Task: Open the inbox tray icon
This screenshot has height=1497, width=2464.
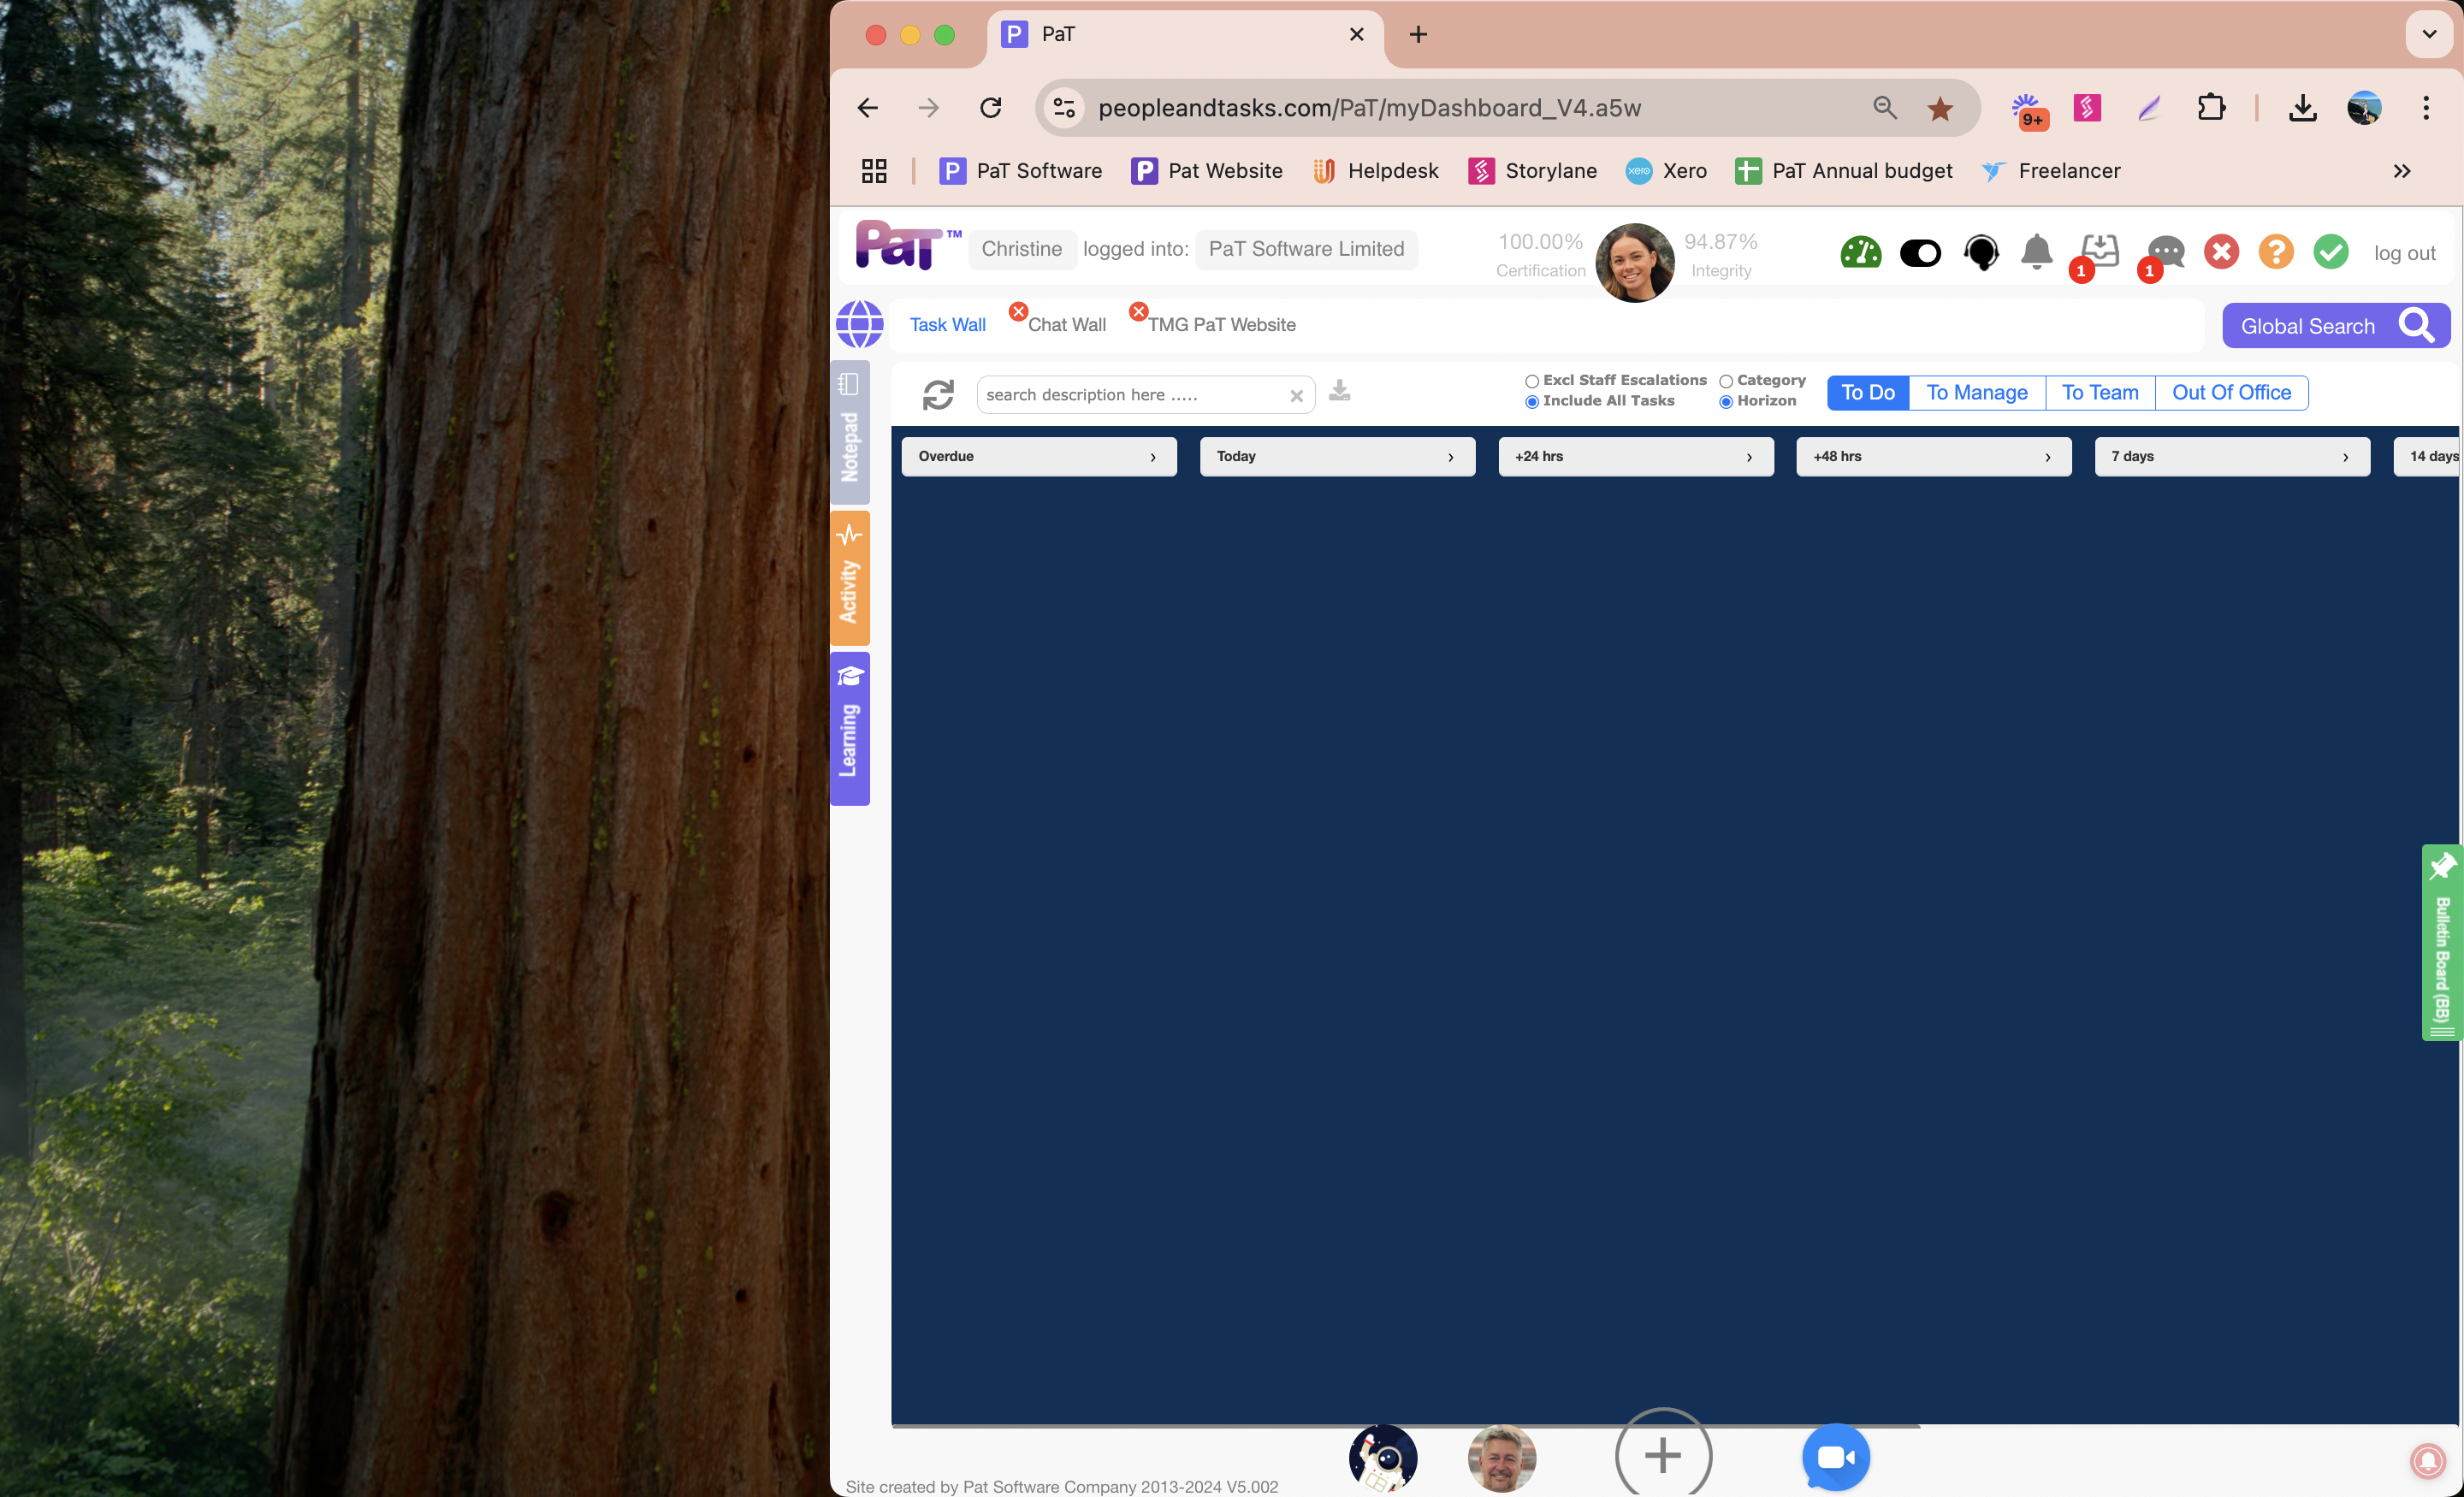Action: tap(2099, 250)
